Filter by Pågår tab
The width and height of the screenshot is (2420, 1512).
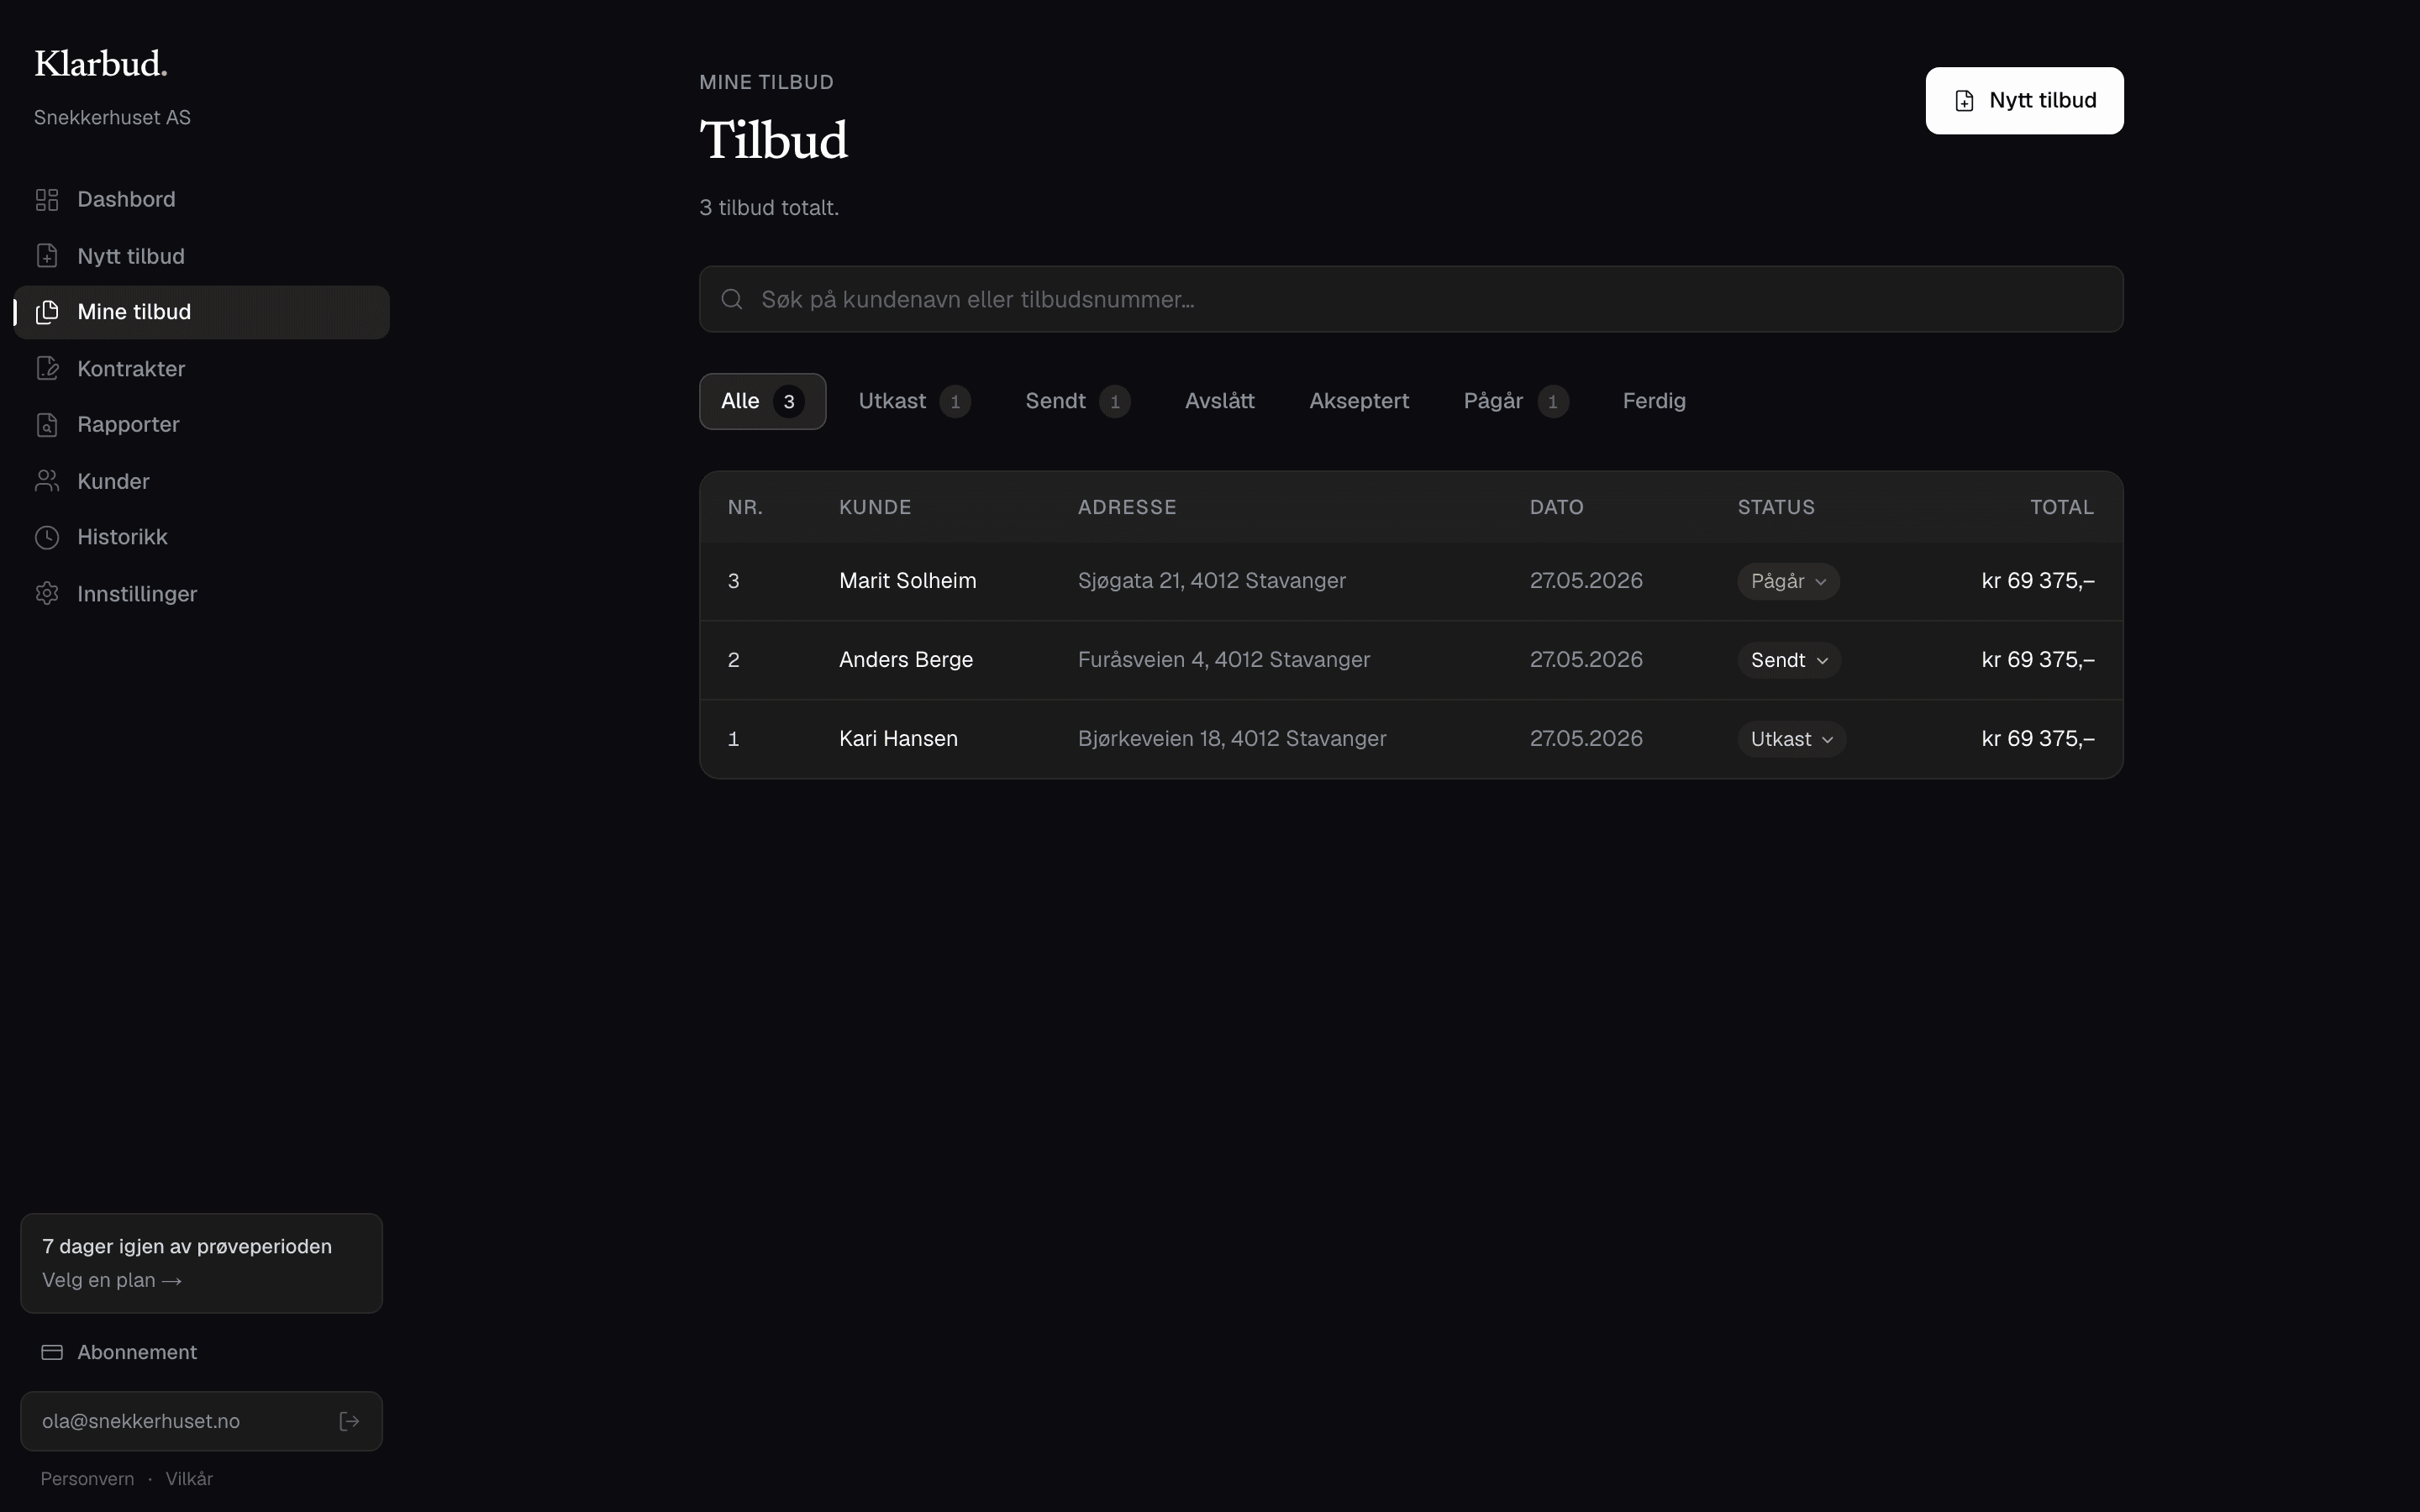(1515, 401)
